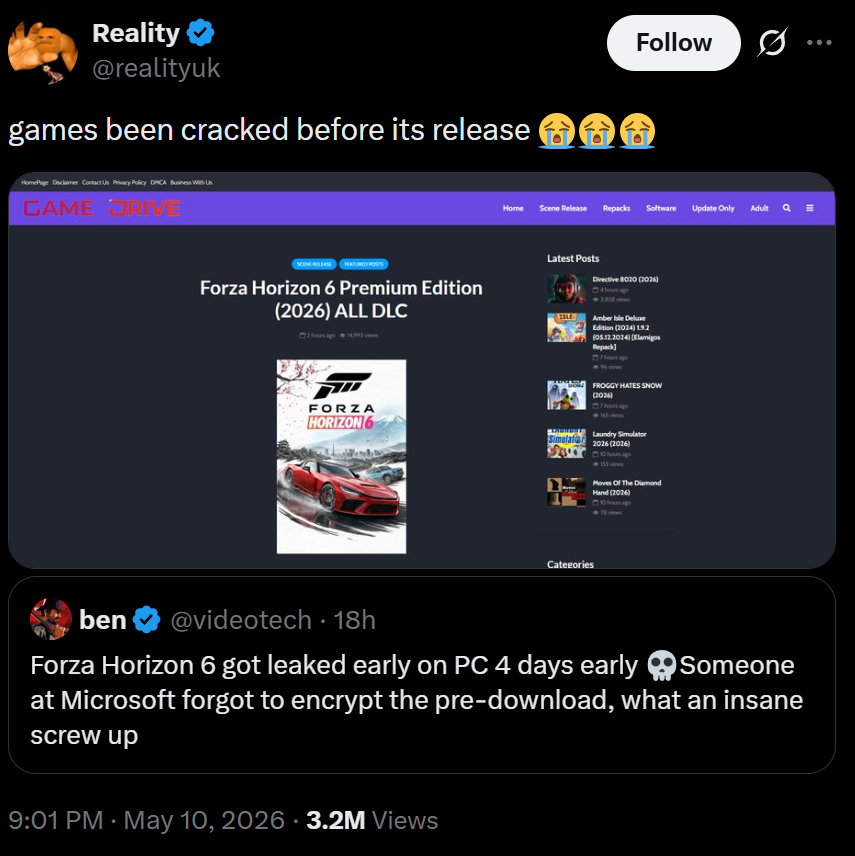Click the 9:01 PM May 10 timestamp
This screenshot has height=856, width=855.
pos(146,820)
